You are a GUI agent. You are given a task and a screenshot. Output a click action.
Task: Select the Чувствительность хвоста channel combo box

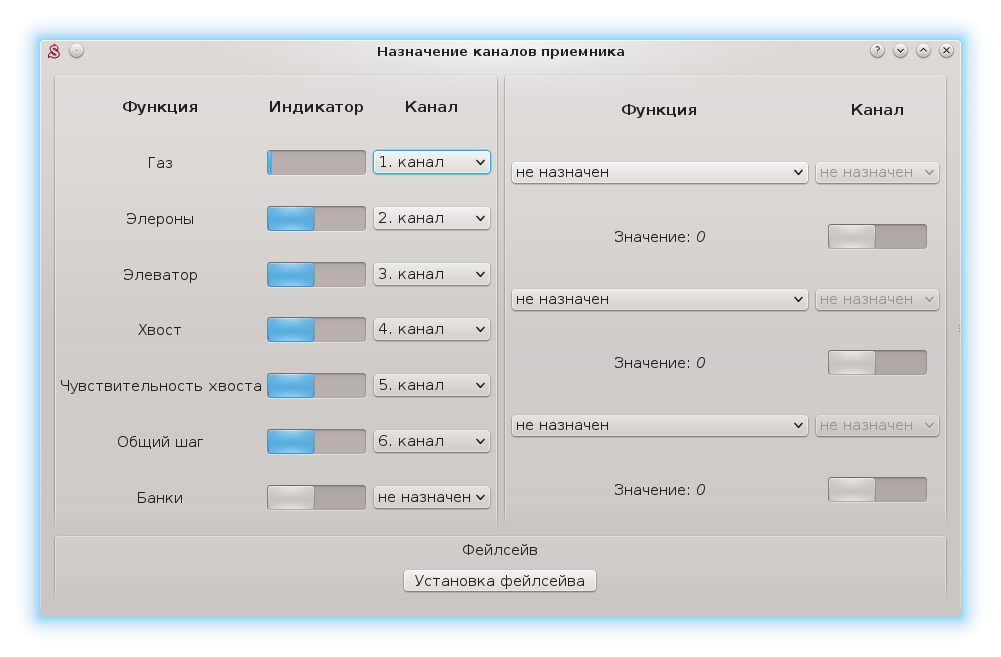(431, 385)
